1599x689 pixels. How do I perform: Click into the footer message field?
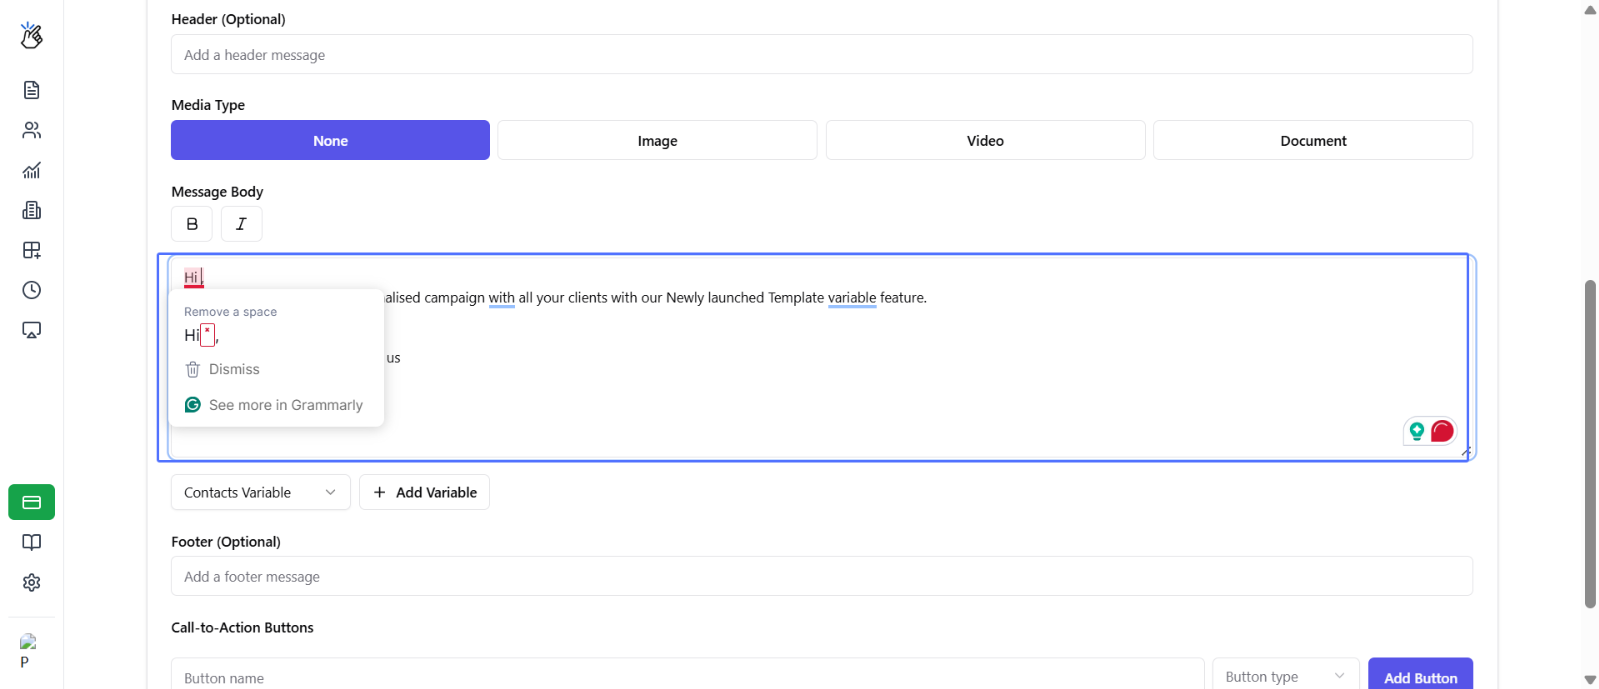click(x=822, y=576)
